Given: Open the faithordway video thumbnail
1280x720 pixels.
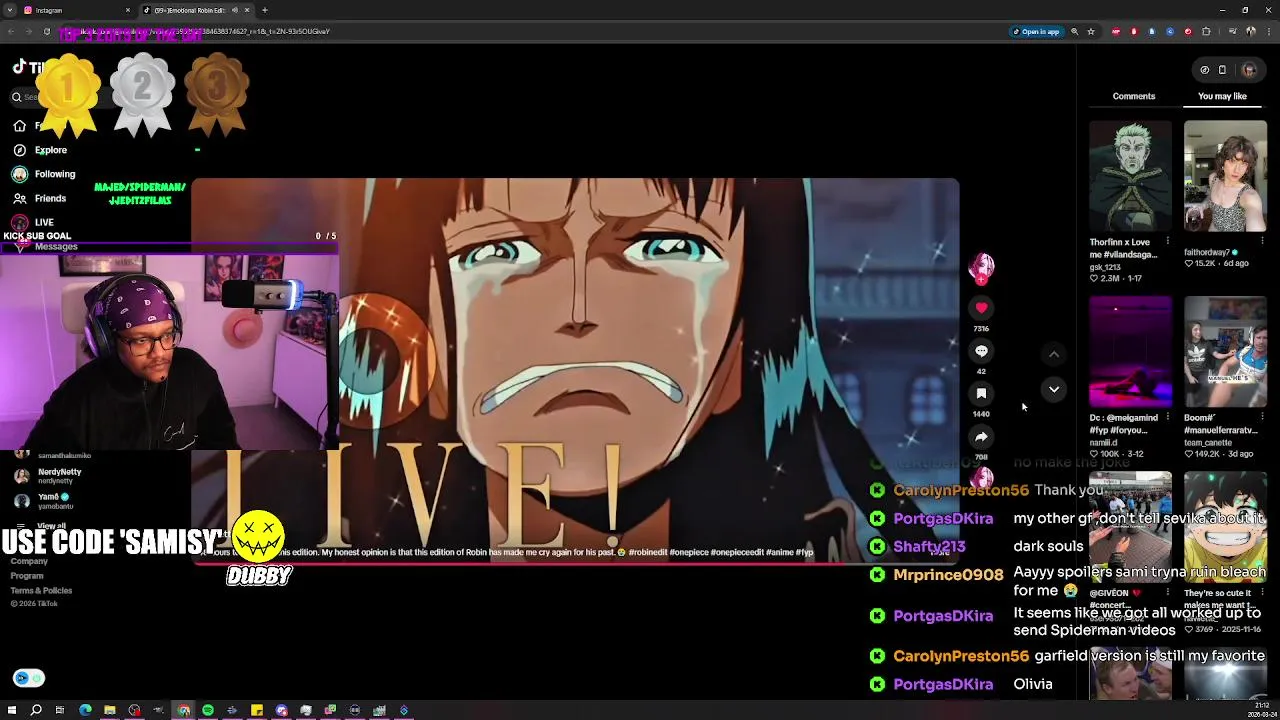Looking at the screenshot, I should tap(1226, 176).
